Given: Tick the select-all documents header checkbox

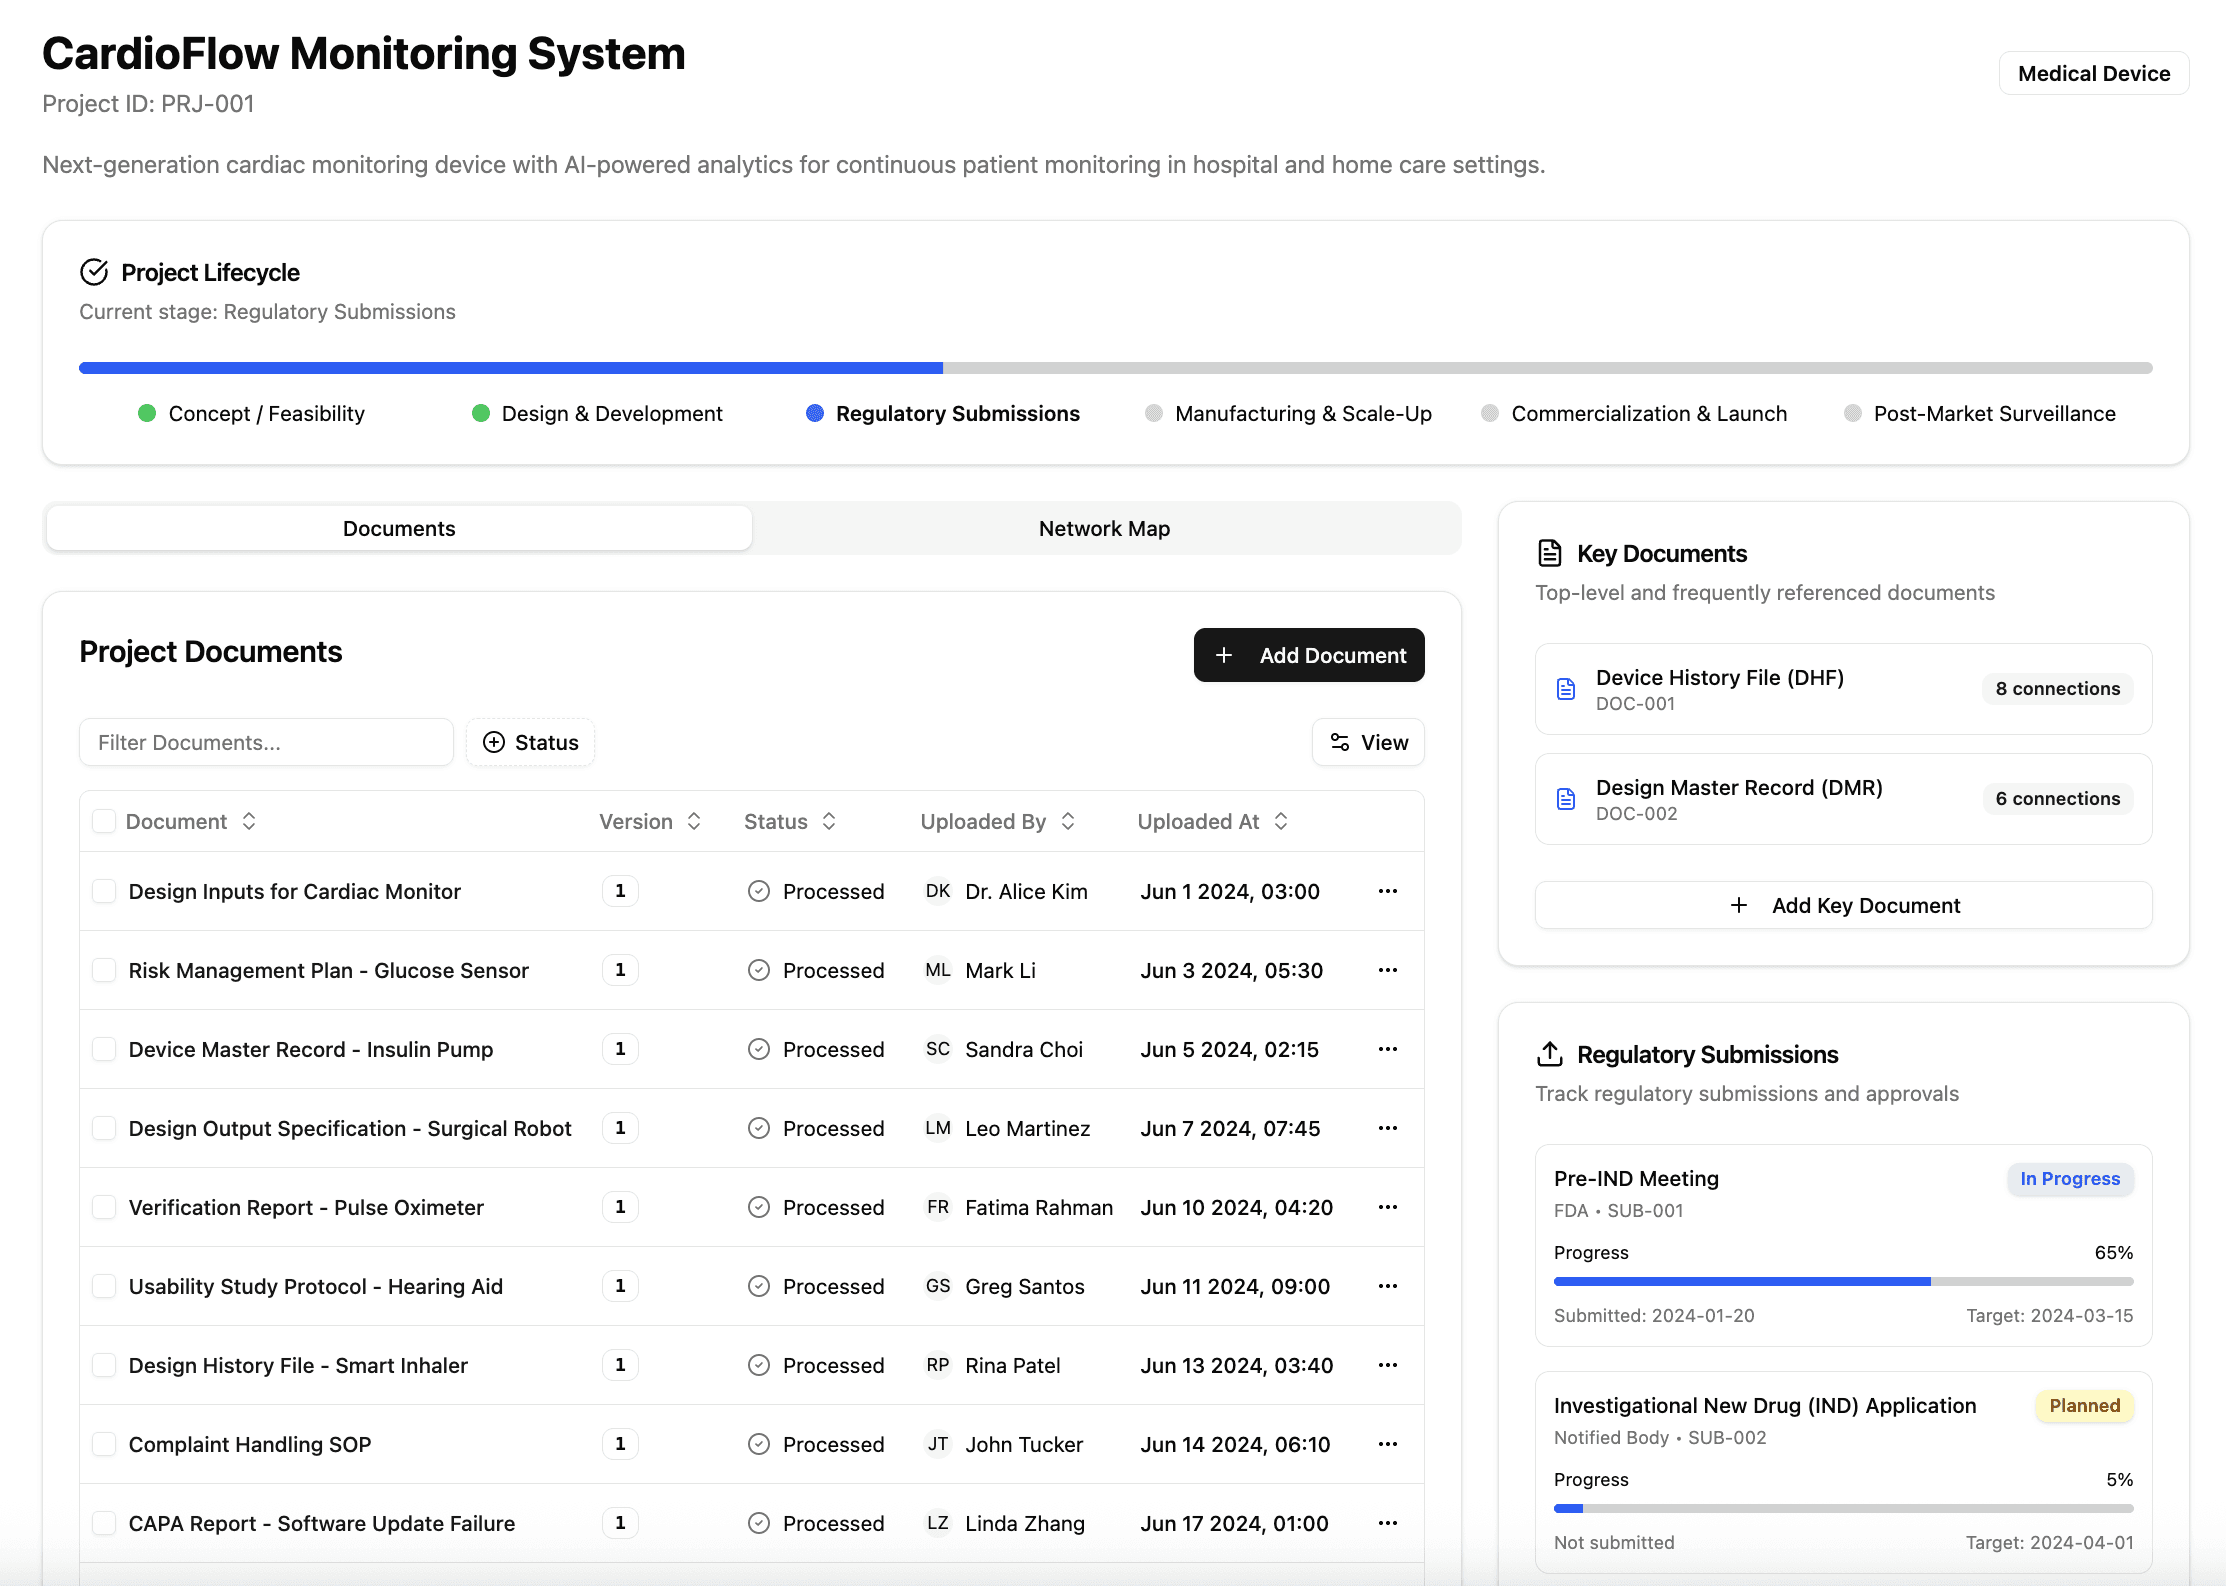Looking at the screenshot, I should click(104, 821).
